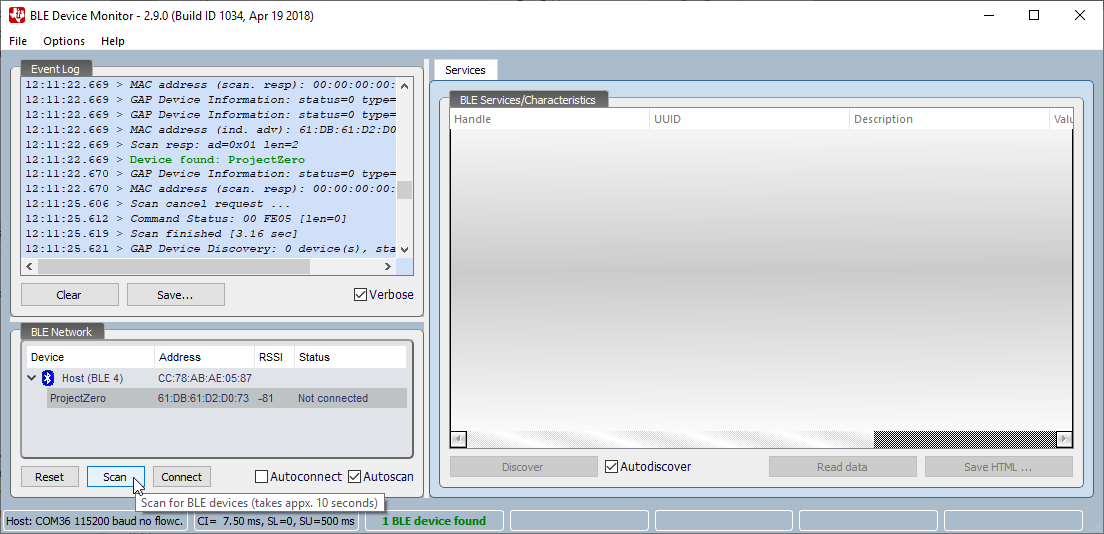Click the event log horizontal scrollbar right arrow
The image size is (1104, 534).
click(389, 267)
